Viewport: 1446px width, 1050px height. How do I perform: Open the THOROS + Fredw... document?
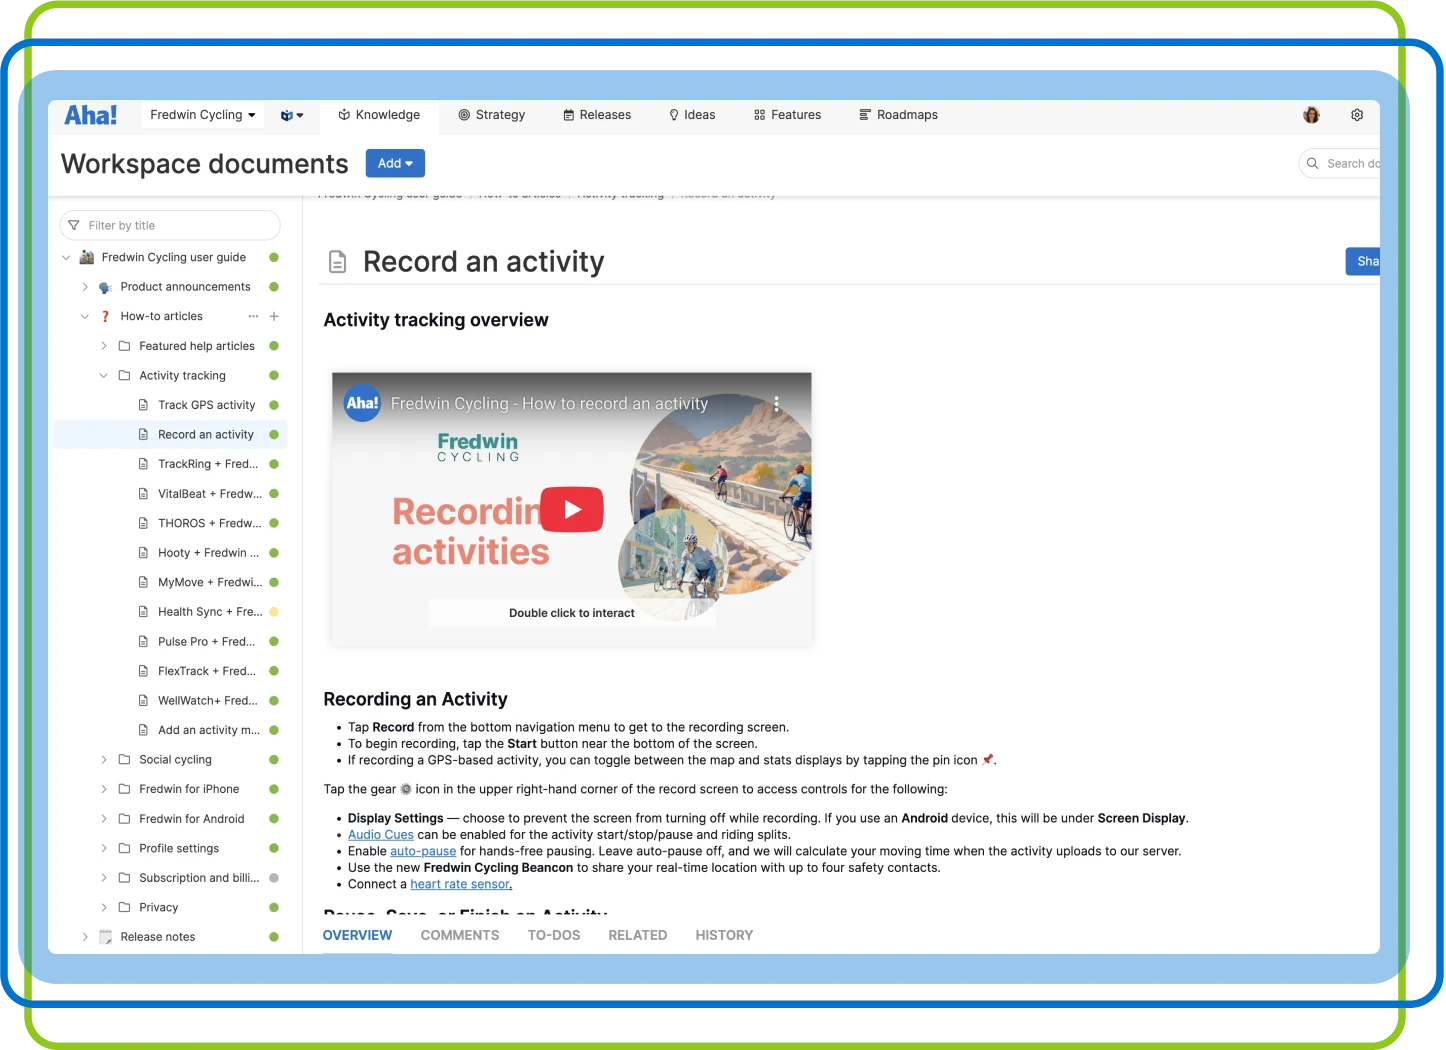coord(210,523)
